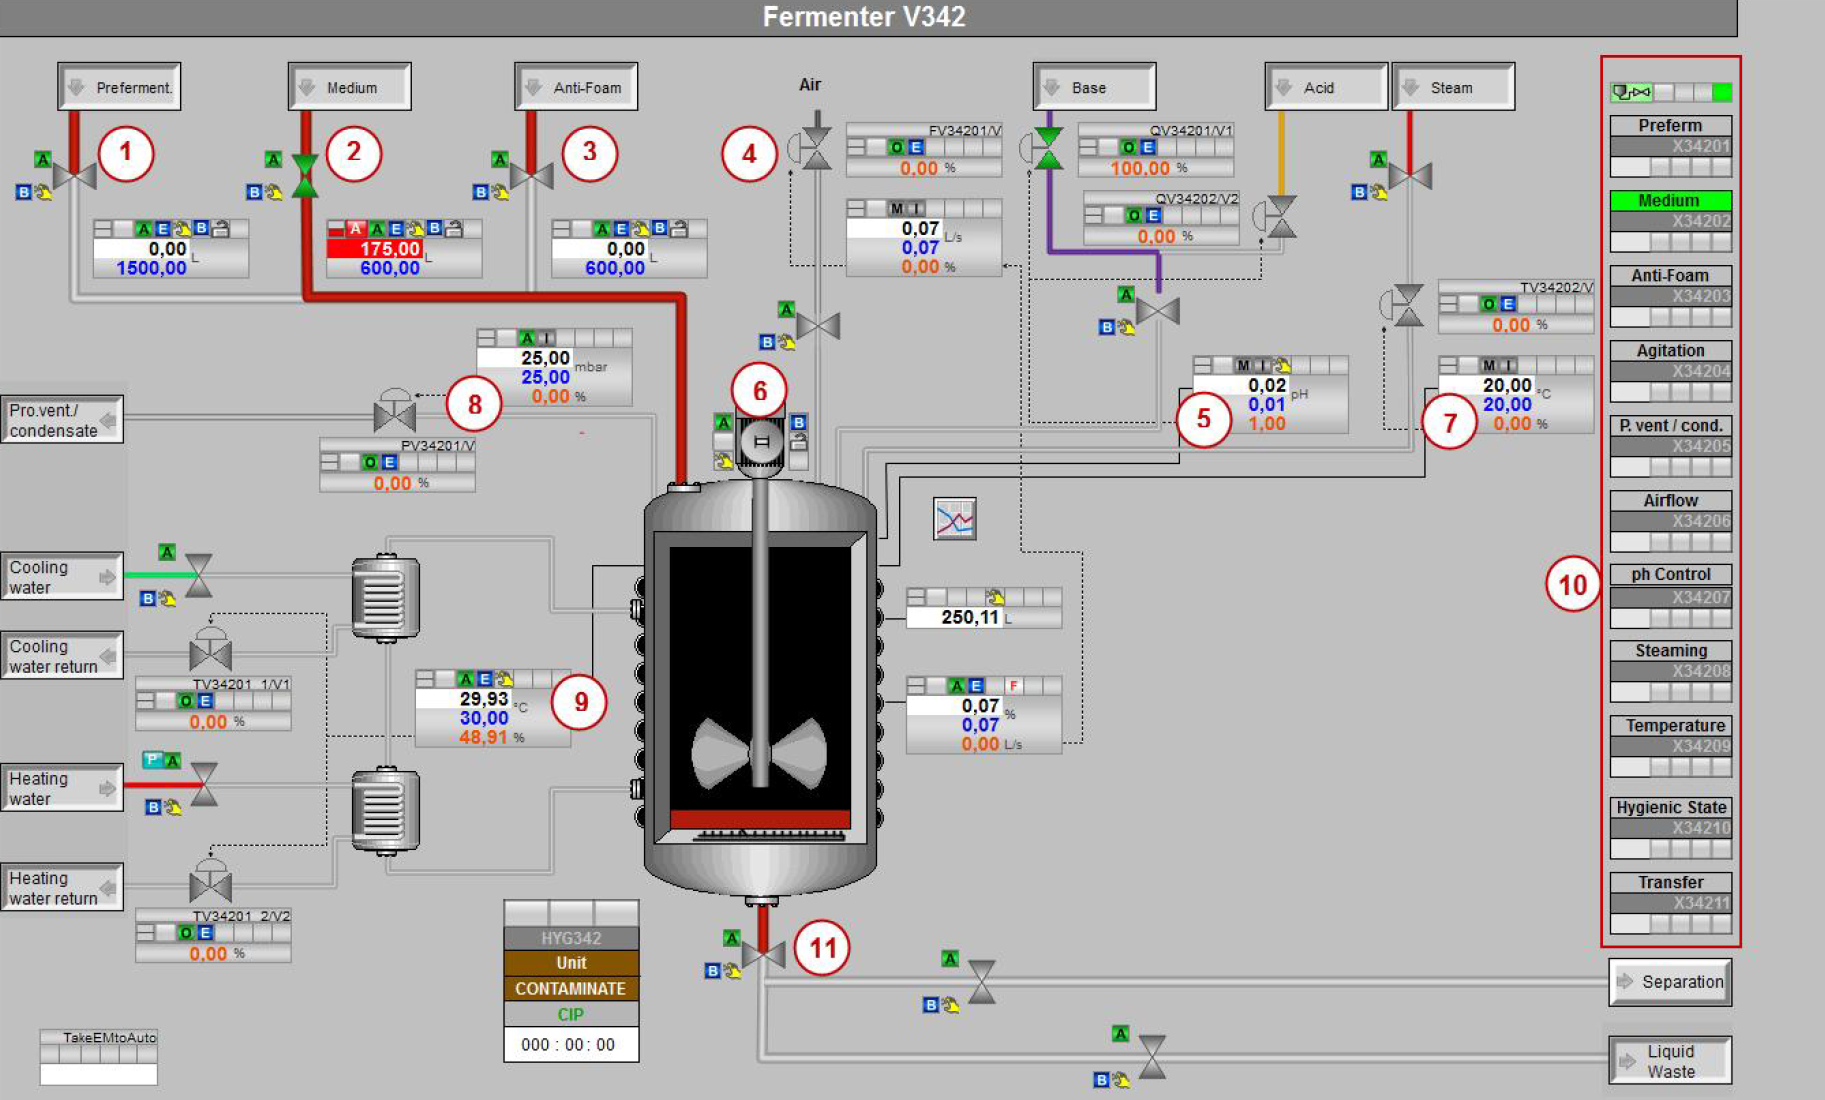Select the Cooling water supply valve

click(199, 575)
